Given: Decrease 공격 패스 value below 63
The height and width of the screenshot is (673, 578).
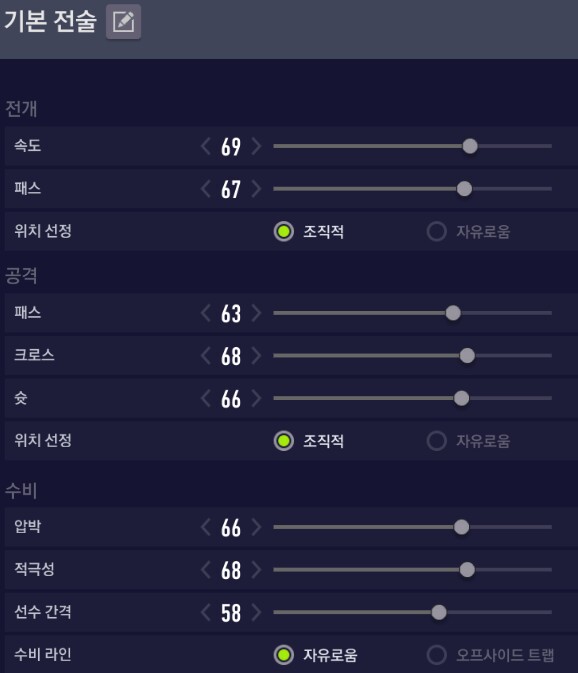Looking at the screenshot, I should click(206, 313).
